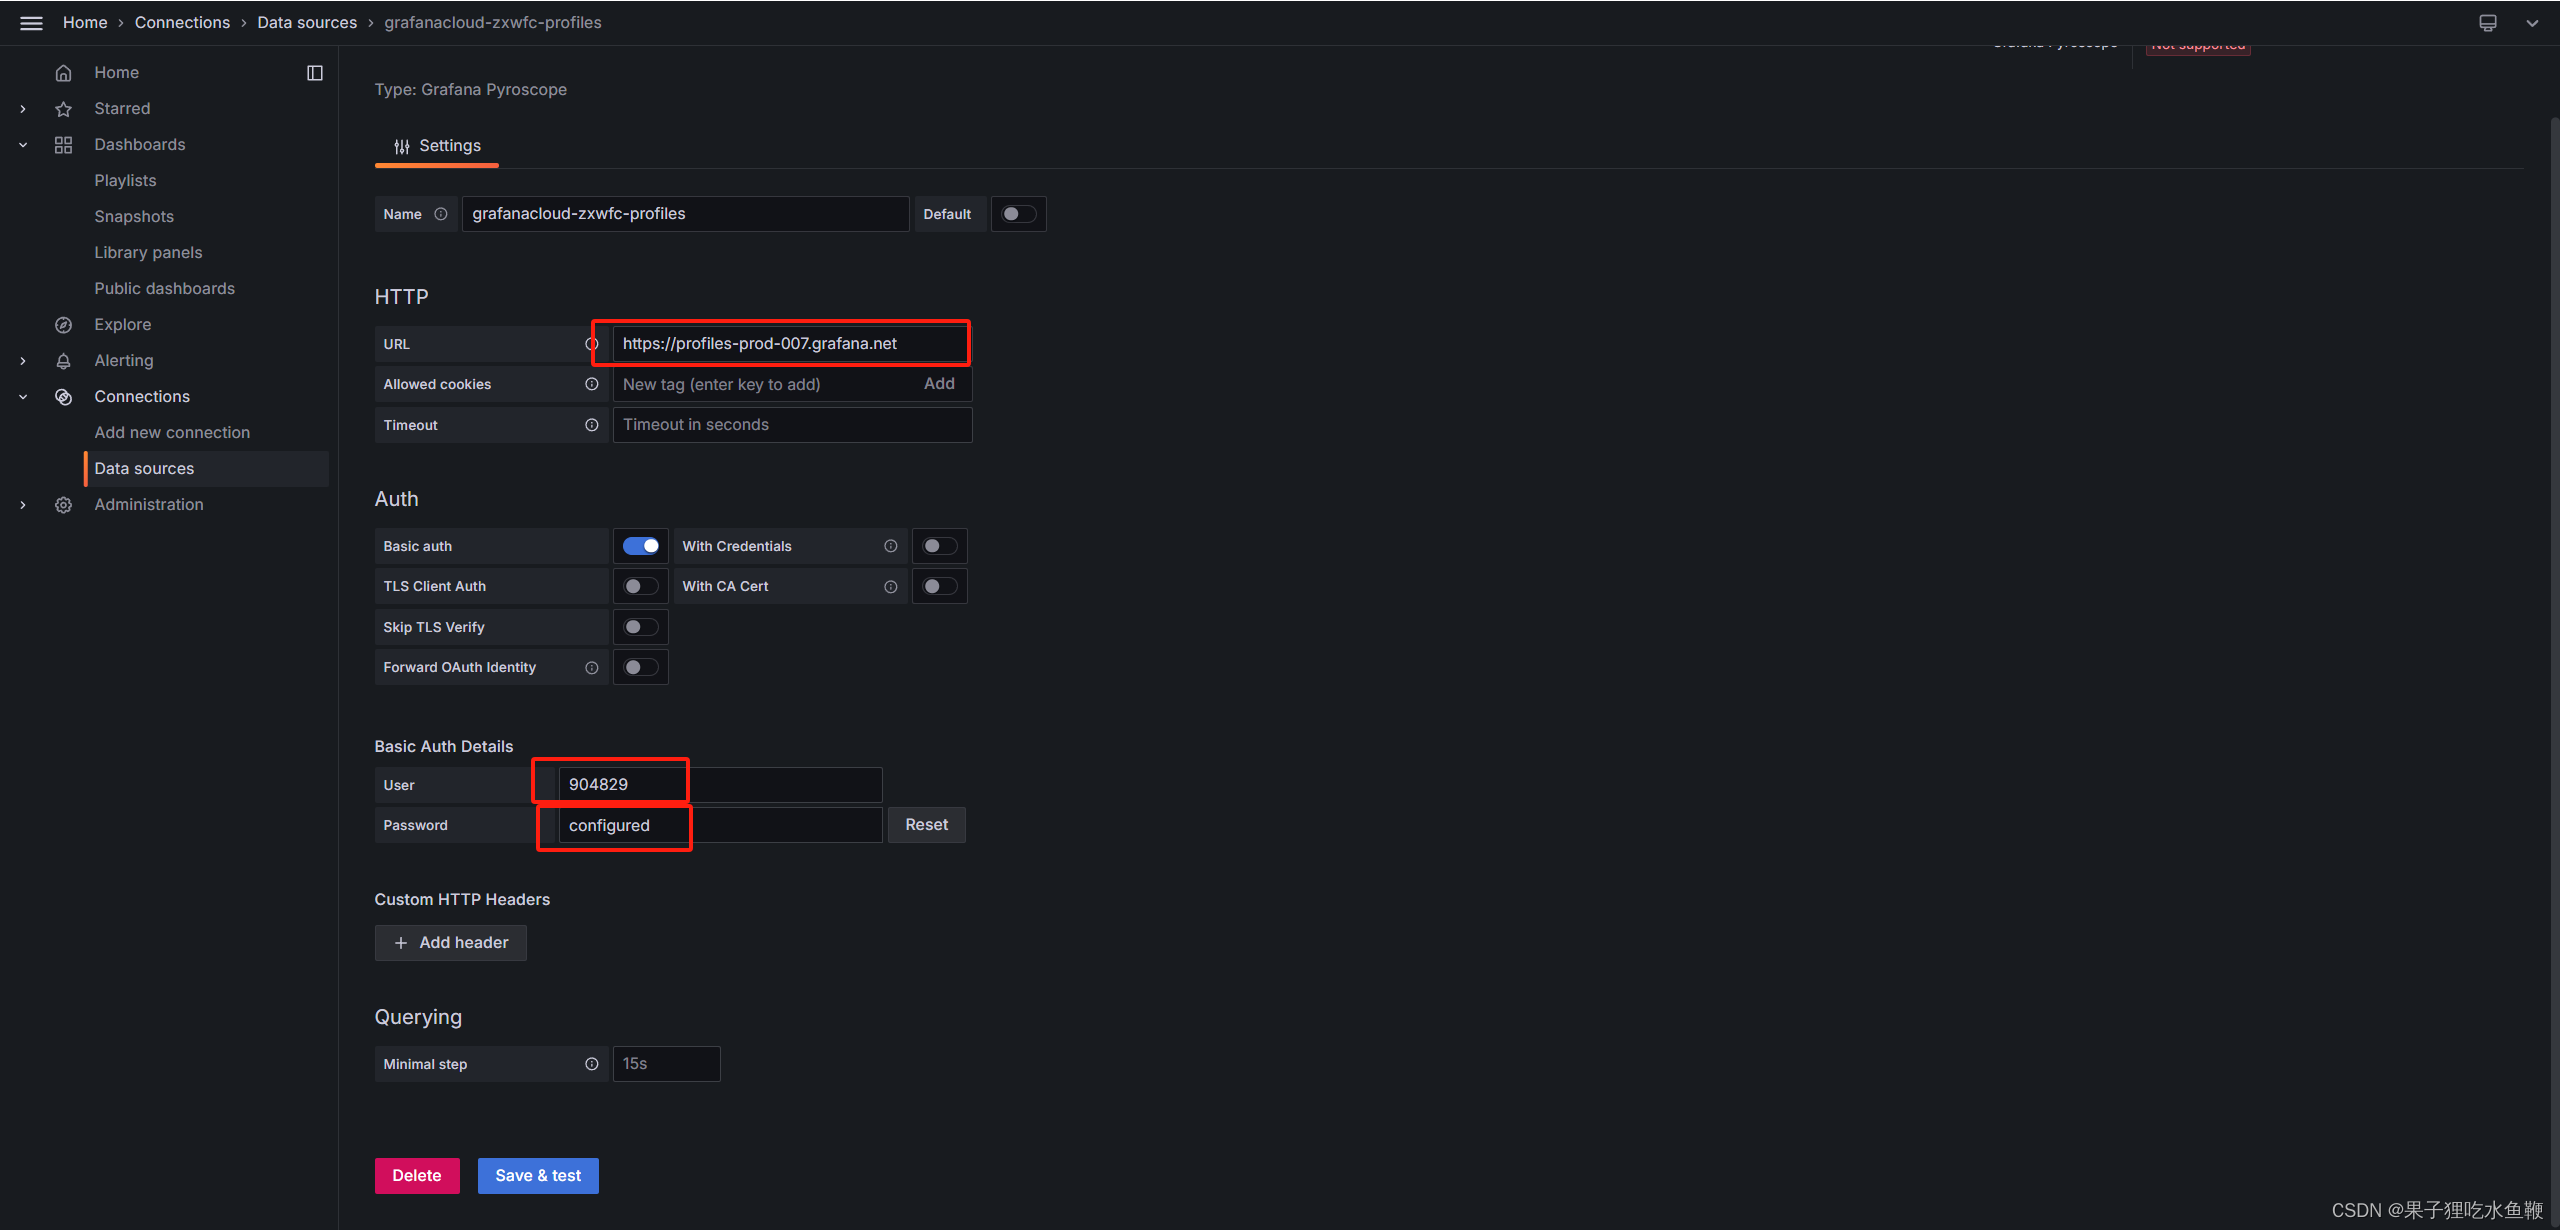Viewport: 2560px width, 1230px height.
Task: Click the dock menu sidebar icon
Action: (x=314, y=72)
